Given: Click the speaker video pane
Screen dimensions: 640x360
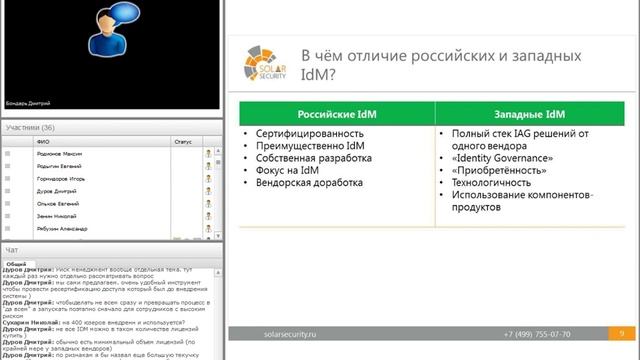Looking at the screenshot, I should coord(112,54).
